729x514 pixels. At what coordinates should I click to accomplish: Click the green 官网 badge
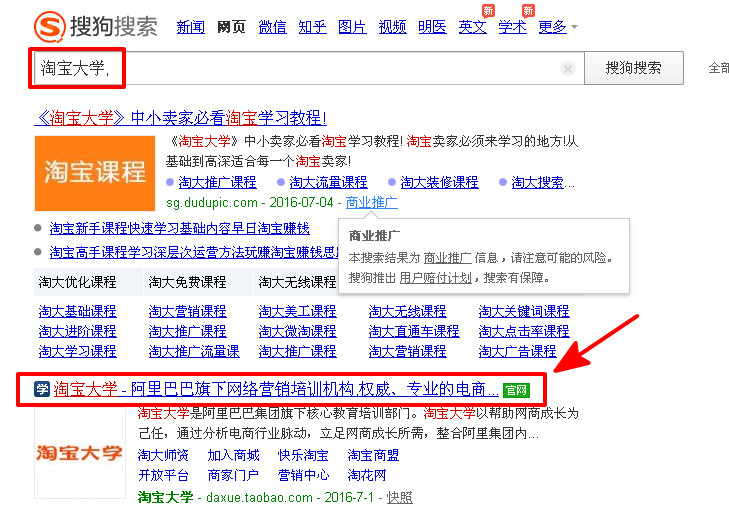pyautogui.click(x=517, y=390)
